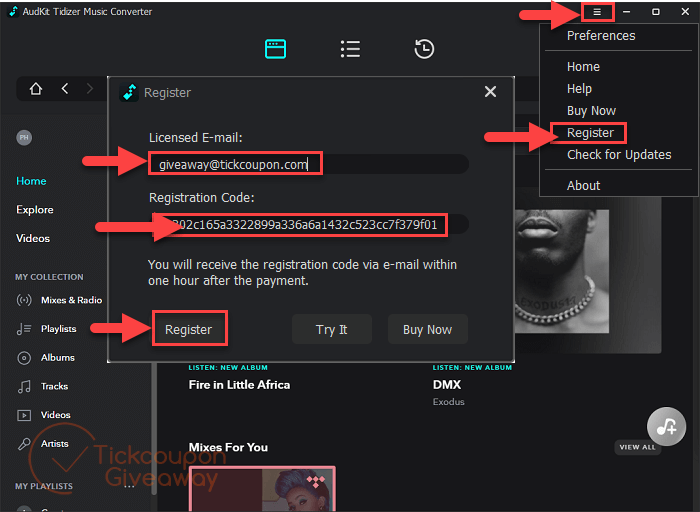Viewport: 700px width, 512px height.
Task: Open the hamburger menu icon in title bar
Action: coord(597,12)
